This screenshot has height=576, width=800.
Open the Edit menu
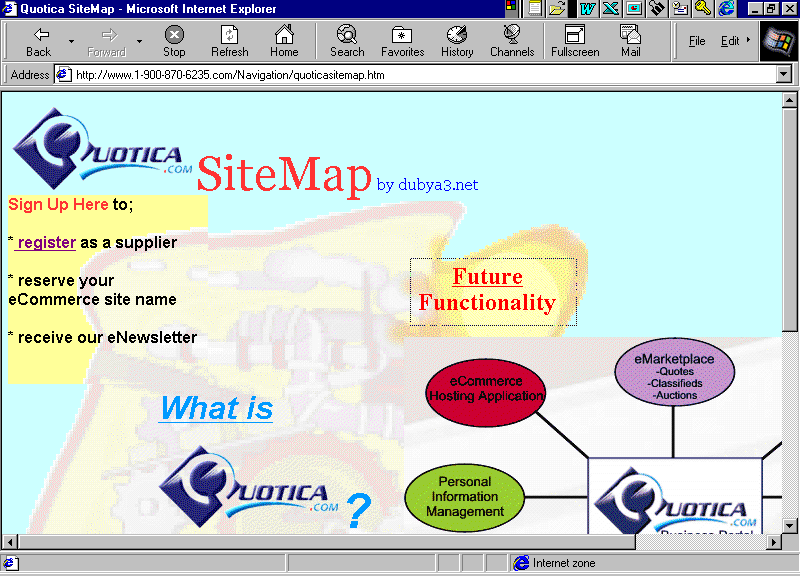pos(730,41)
